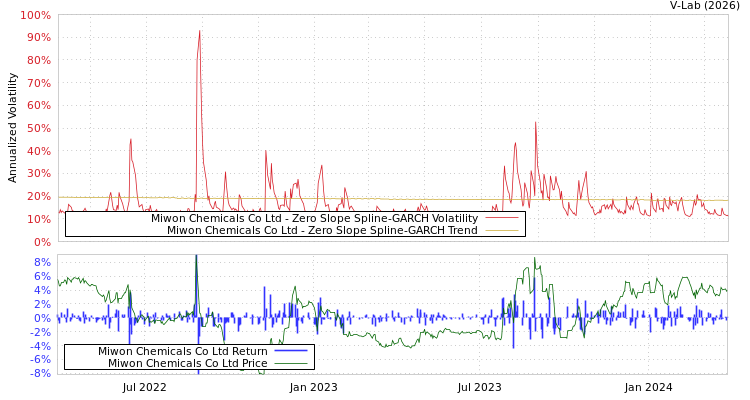Image resolution: width=750 pixels, height=400 pixels.
Task: Click the green price line peak in lower chart
Action: point(535,259)
